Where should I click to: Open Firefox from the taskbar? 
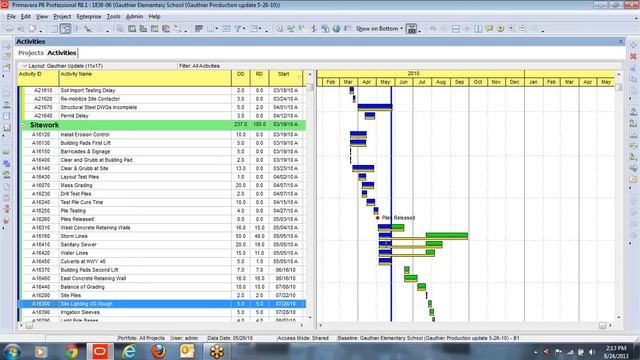point(158,351)
